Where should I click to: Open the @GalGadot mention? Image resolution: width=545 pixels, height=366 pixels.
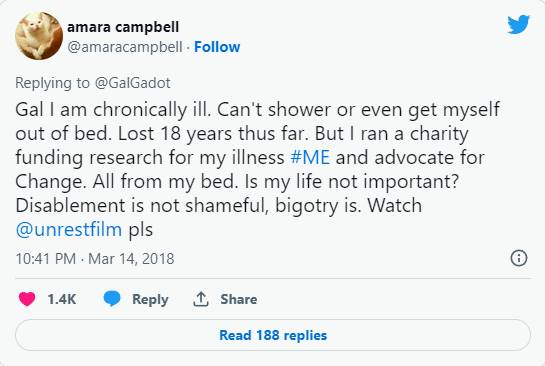[132, 83]
